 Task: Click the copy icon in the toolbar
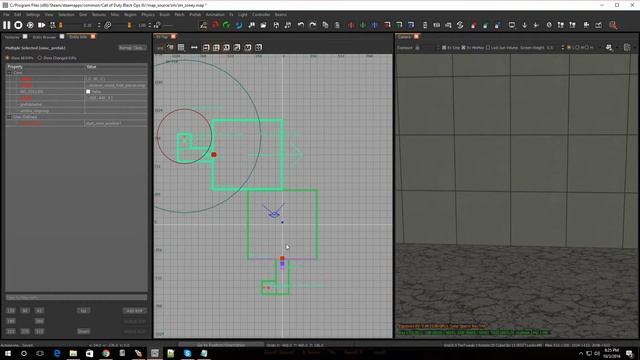coord(325,25)
